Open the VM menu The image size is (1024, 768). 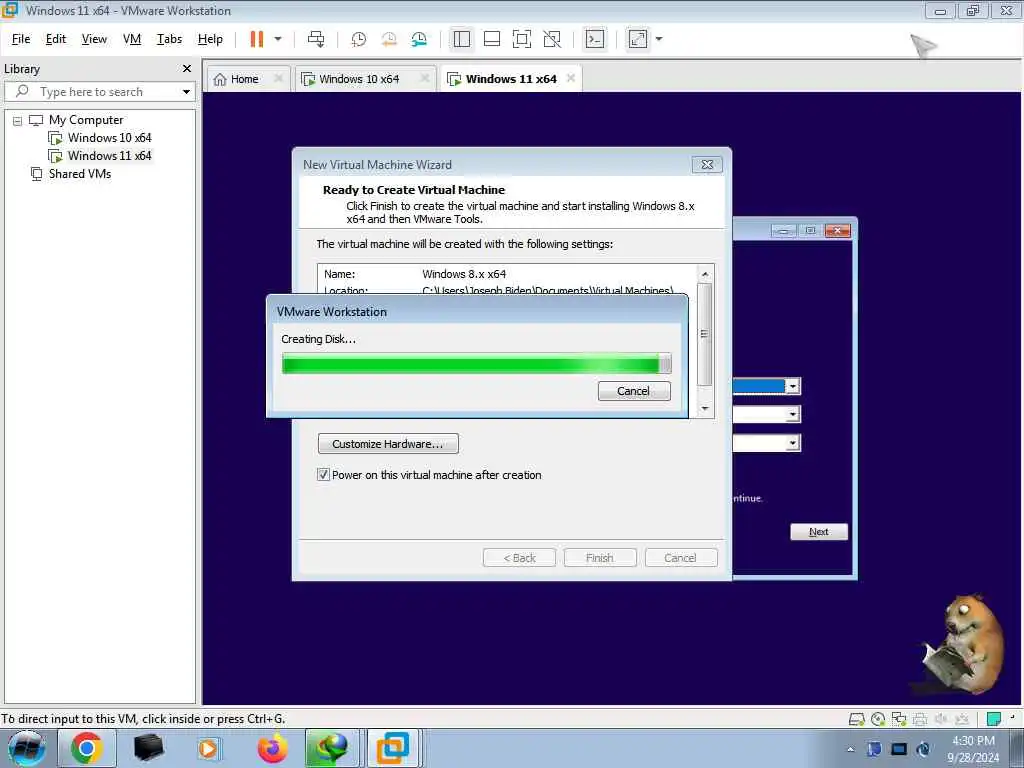click(132, 39)
